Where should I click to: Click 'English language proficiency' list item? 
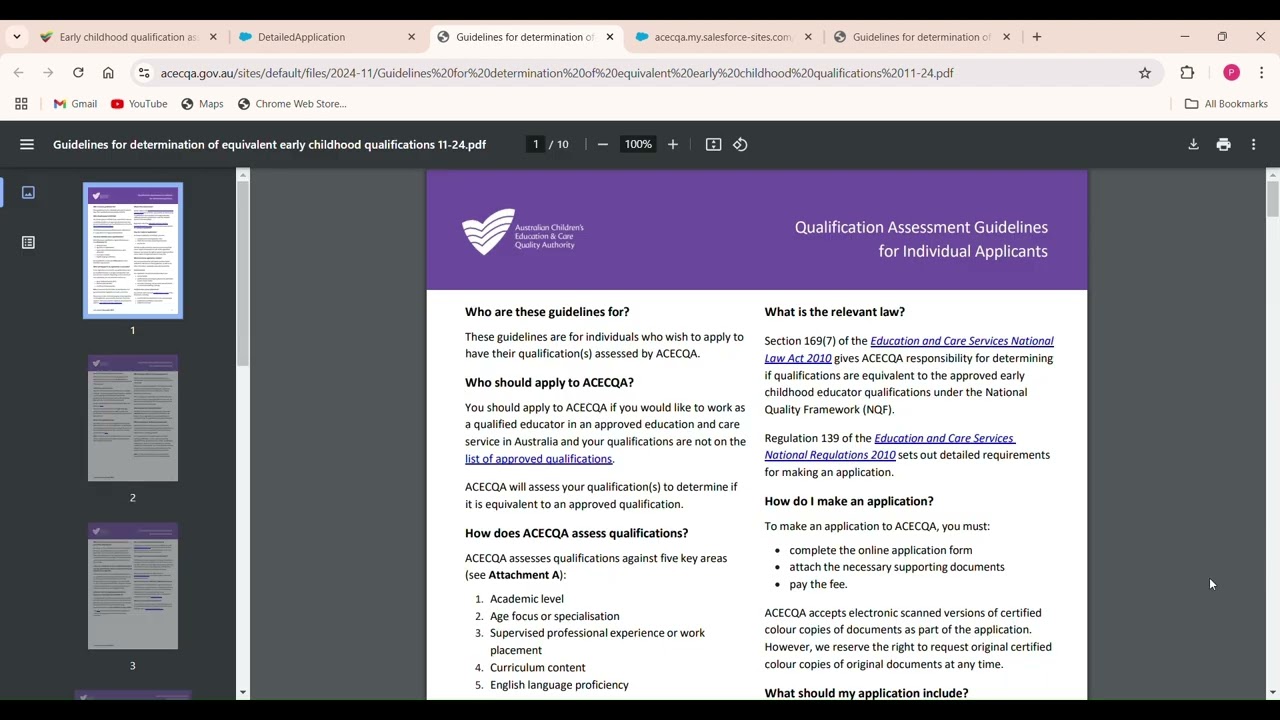[x=559, y=685]
